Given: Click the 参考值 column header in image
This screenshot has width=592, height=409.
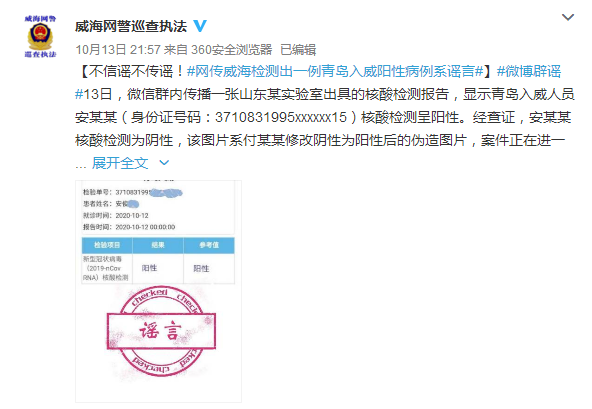Looking at the screenshot, I should [209, 245].
